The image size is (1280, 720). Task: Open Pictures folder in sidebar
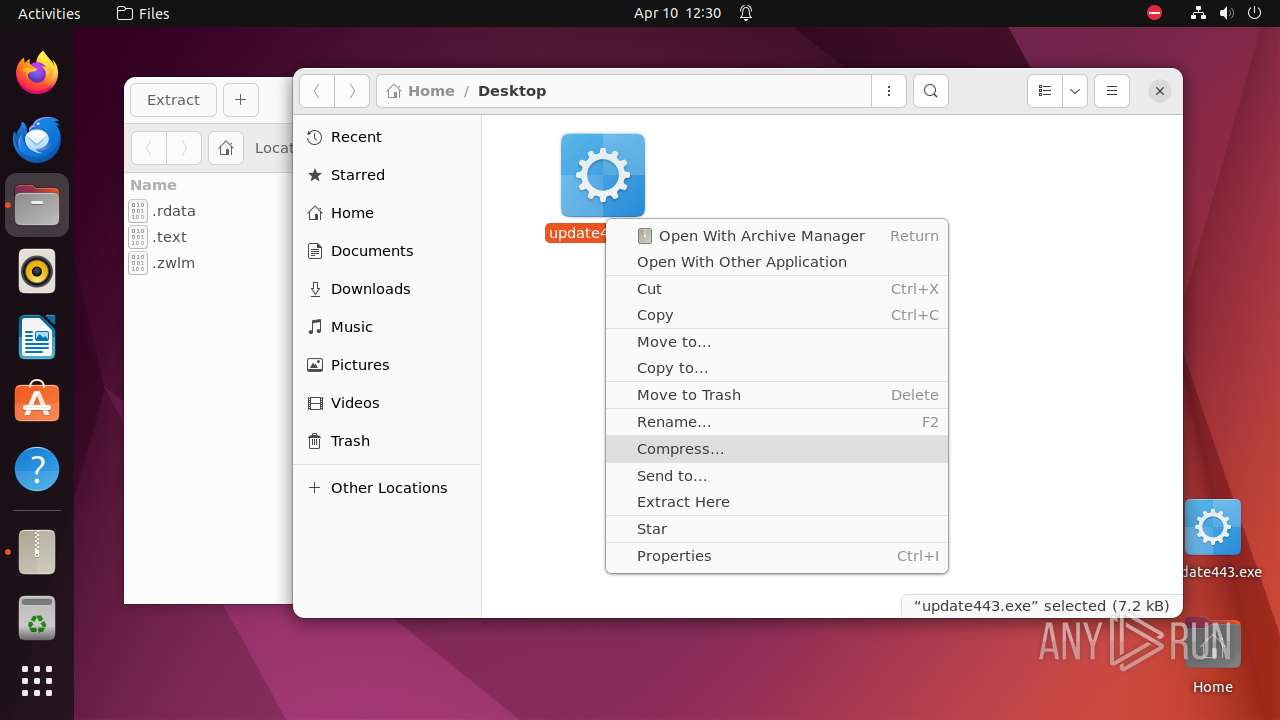coord(387,365)
